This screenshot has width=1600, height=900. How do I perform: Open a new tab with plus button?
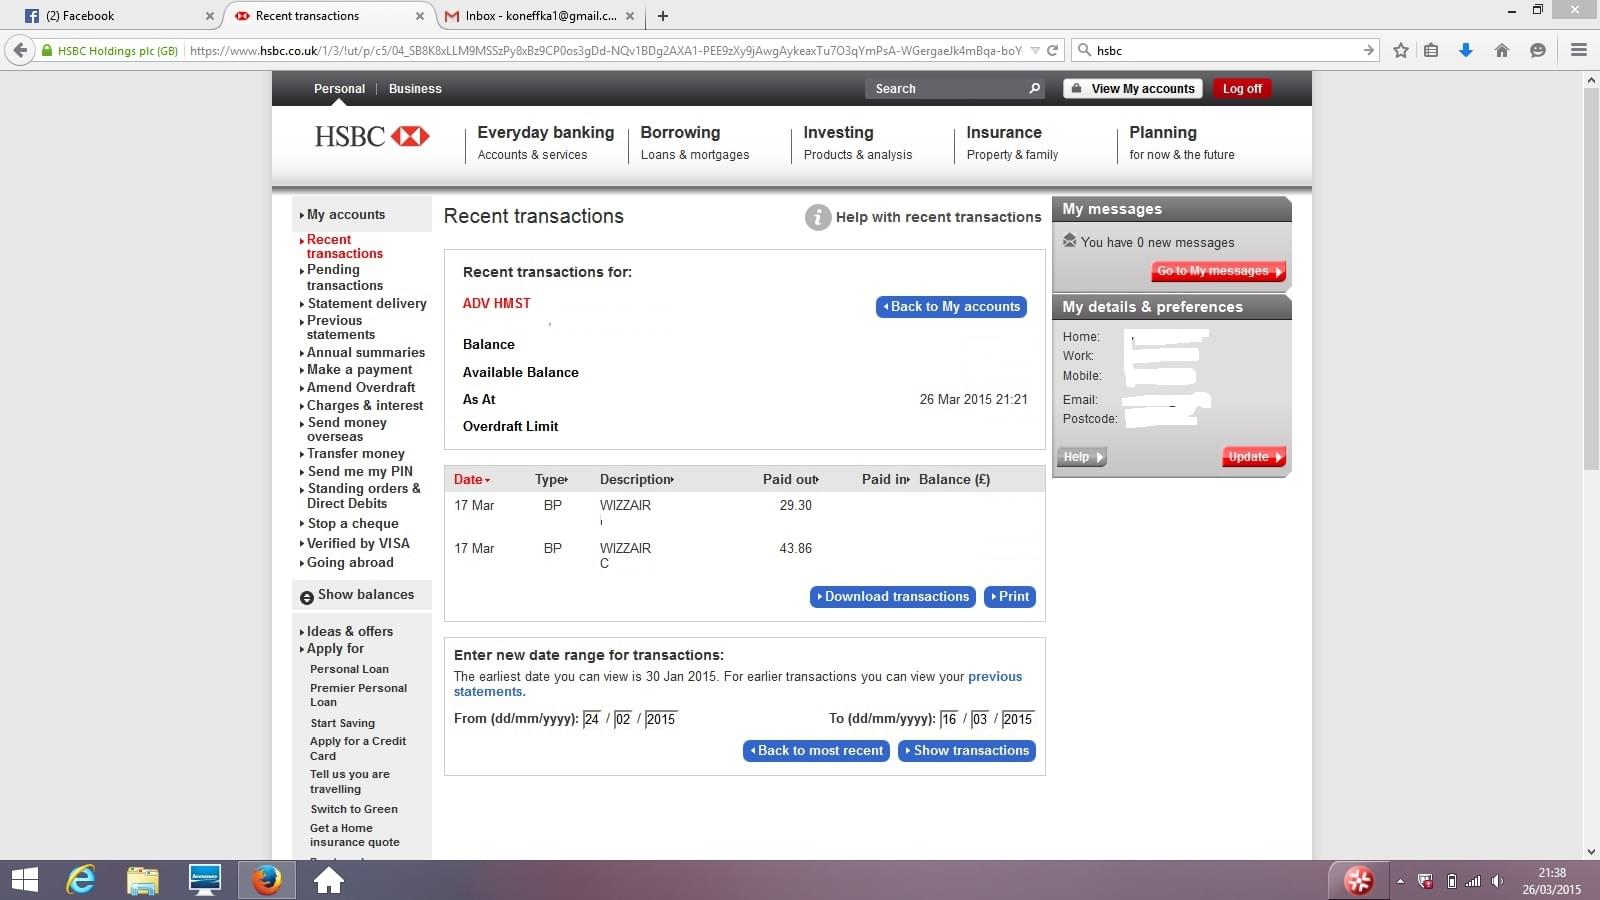pyautogui.click(x=663, y=16)
